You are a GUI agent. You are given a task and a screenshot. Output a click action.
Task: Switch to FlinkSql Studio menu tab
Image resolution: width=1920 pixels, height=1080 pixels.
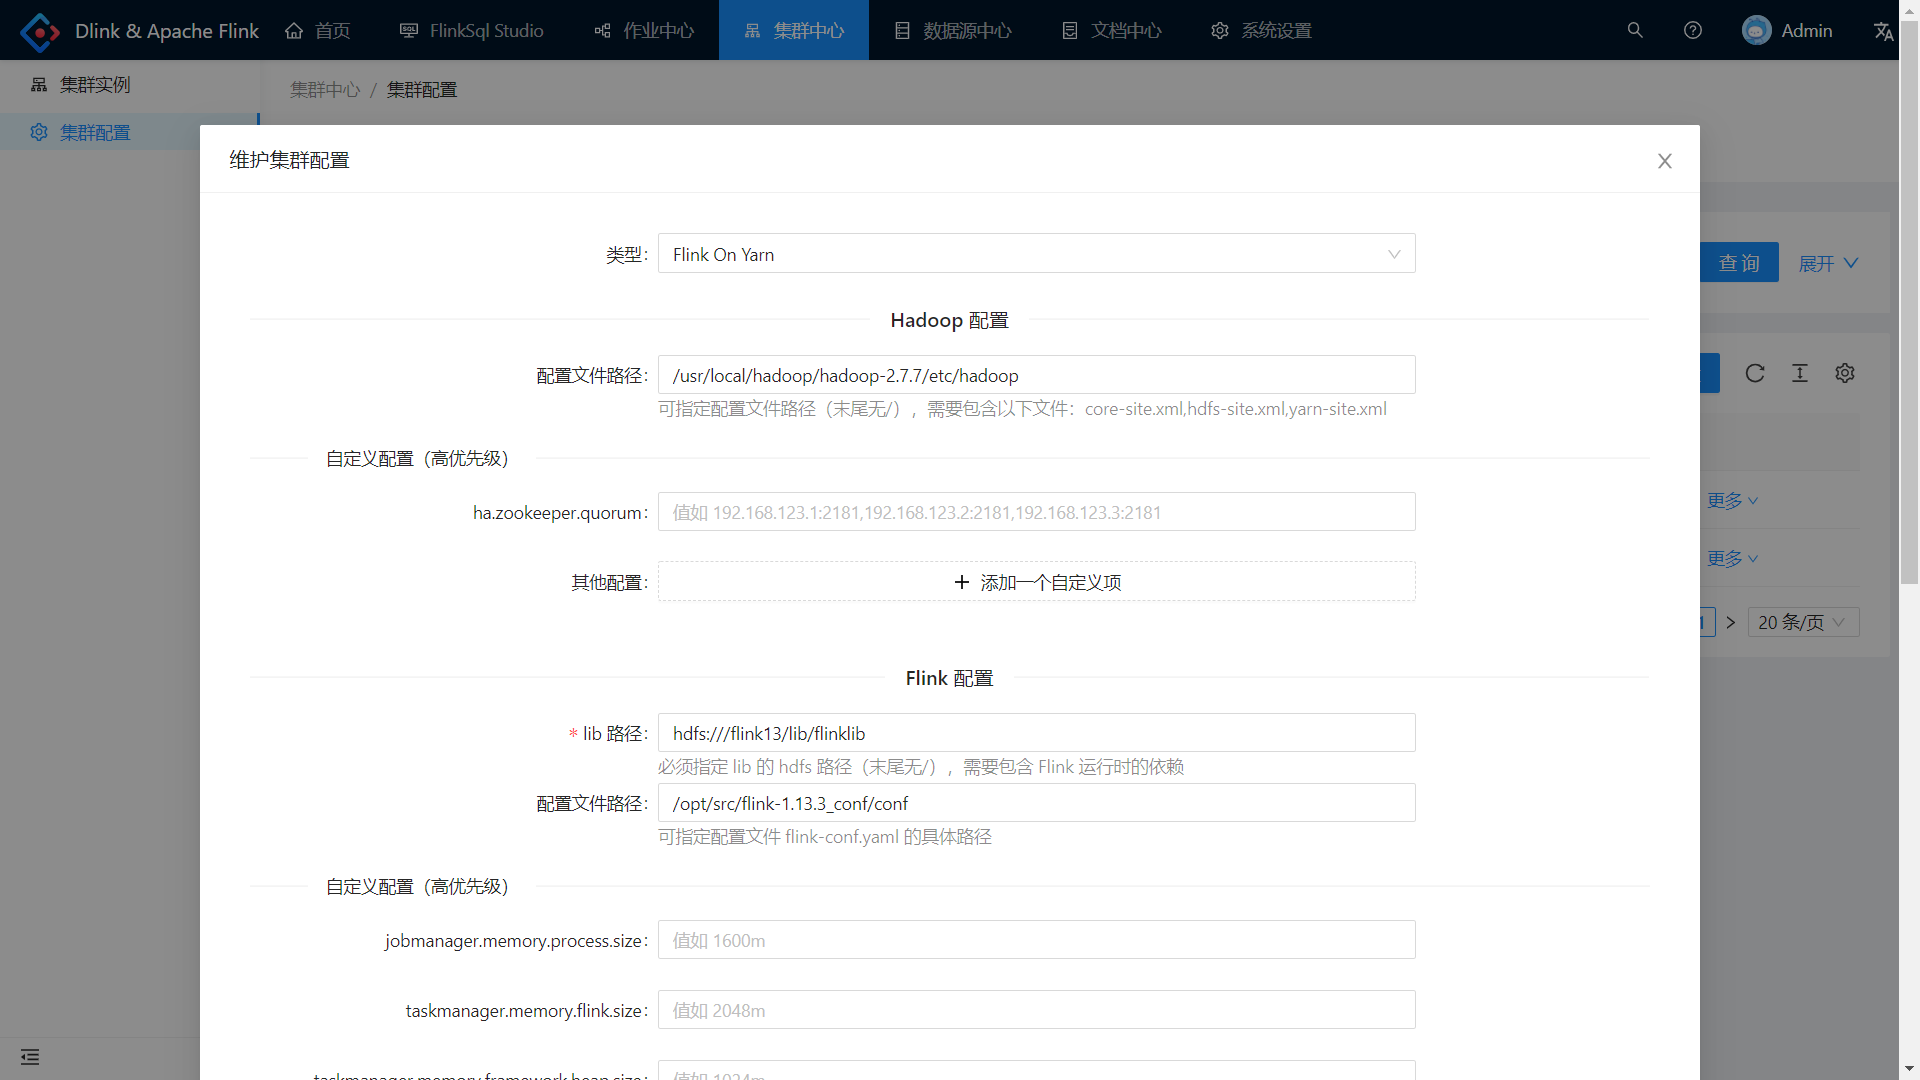click(x=471, y=31)
